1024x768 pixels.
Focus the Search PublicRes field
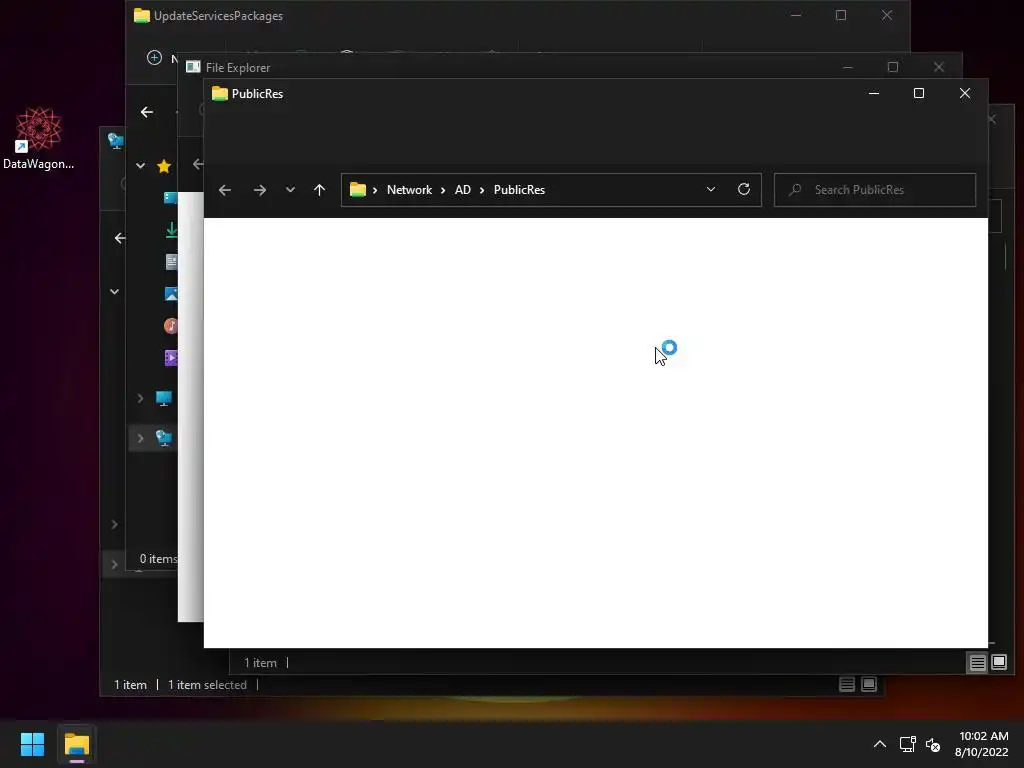[x=874, y=190]
